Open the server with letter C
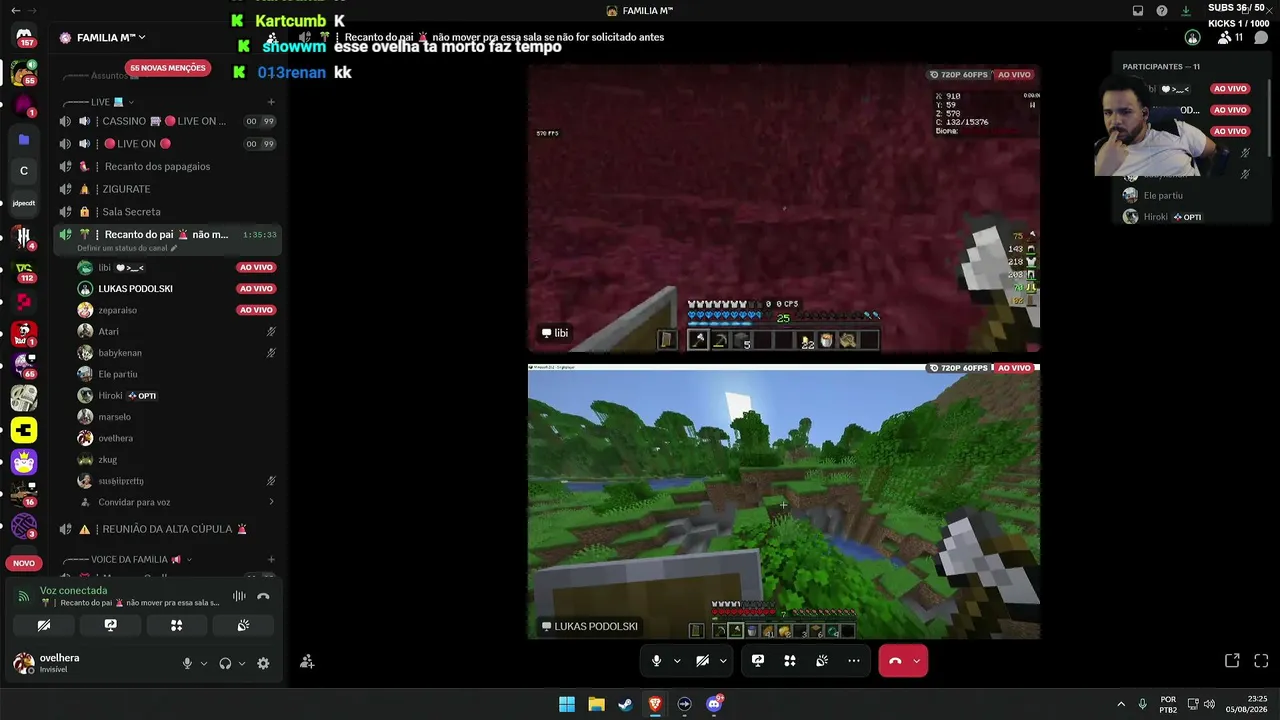This screenshot has width=1280, height=720. (x=24, y=171)
